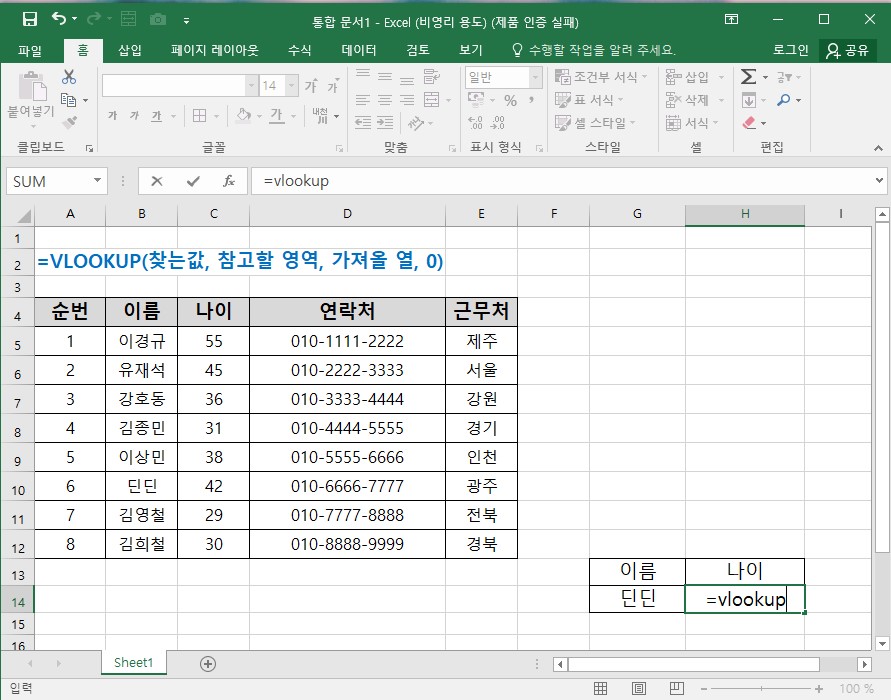Click the Merge and center icon
This screenshot has height=700, width=891.
pos(431,100)
